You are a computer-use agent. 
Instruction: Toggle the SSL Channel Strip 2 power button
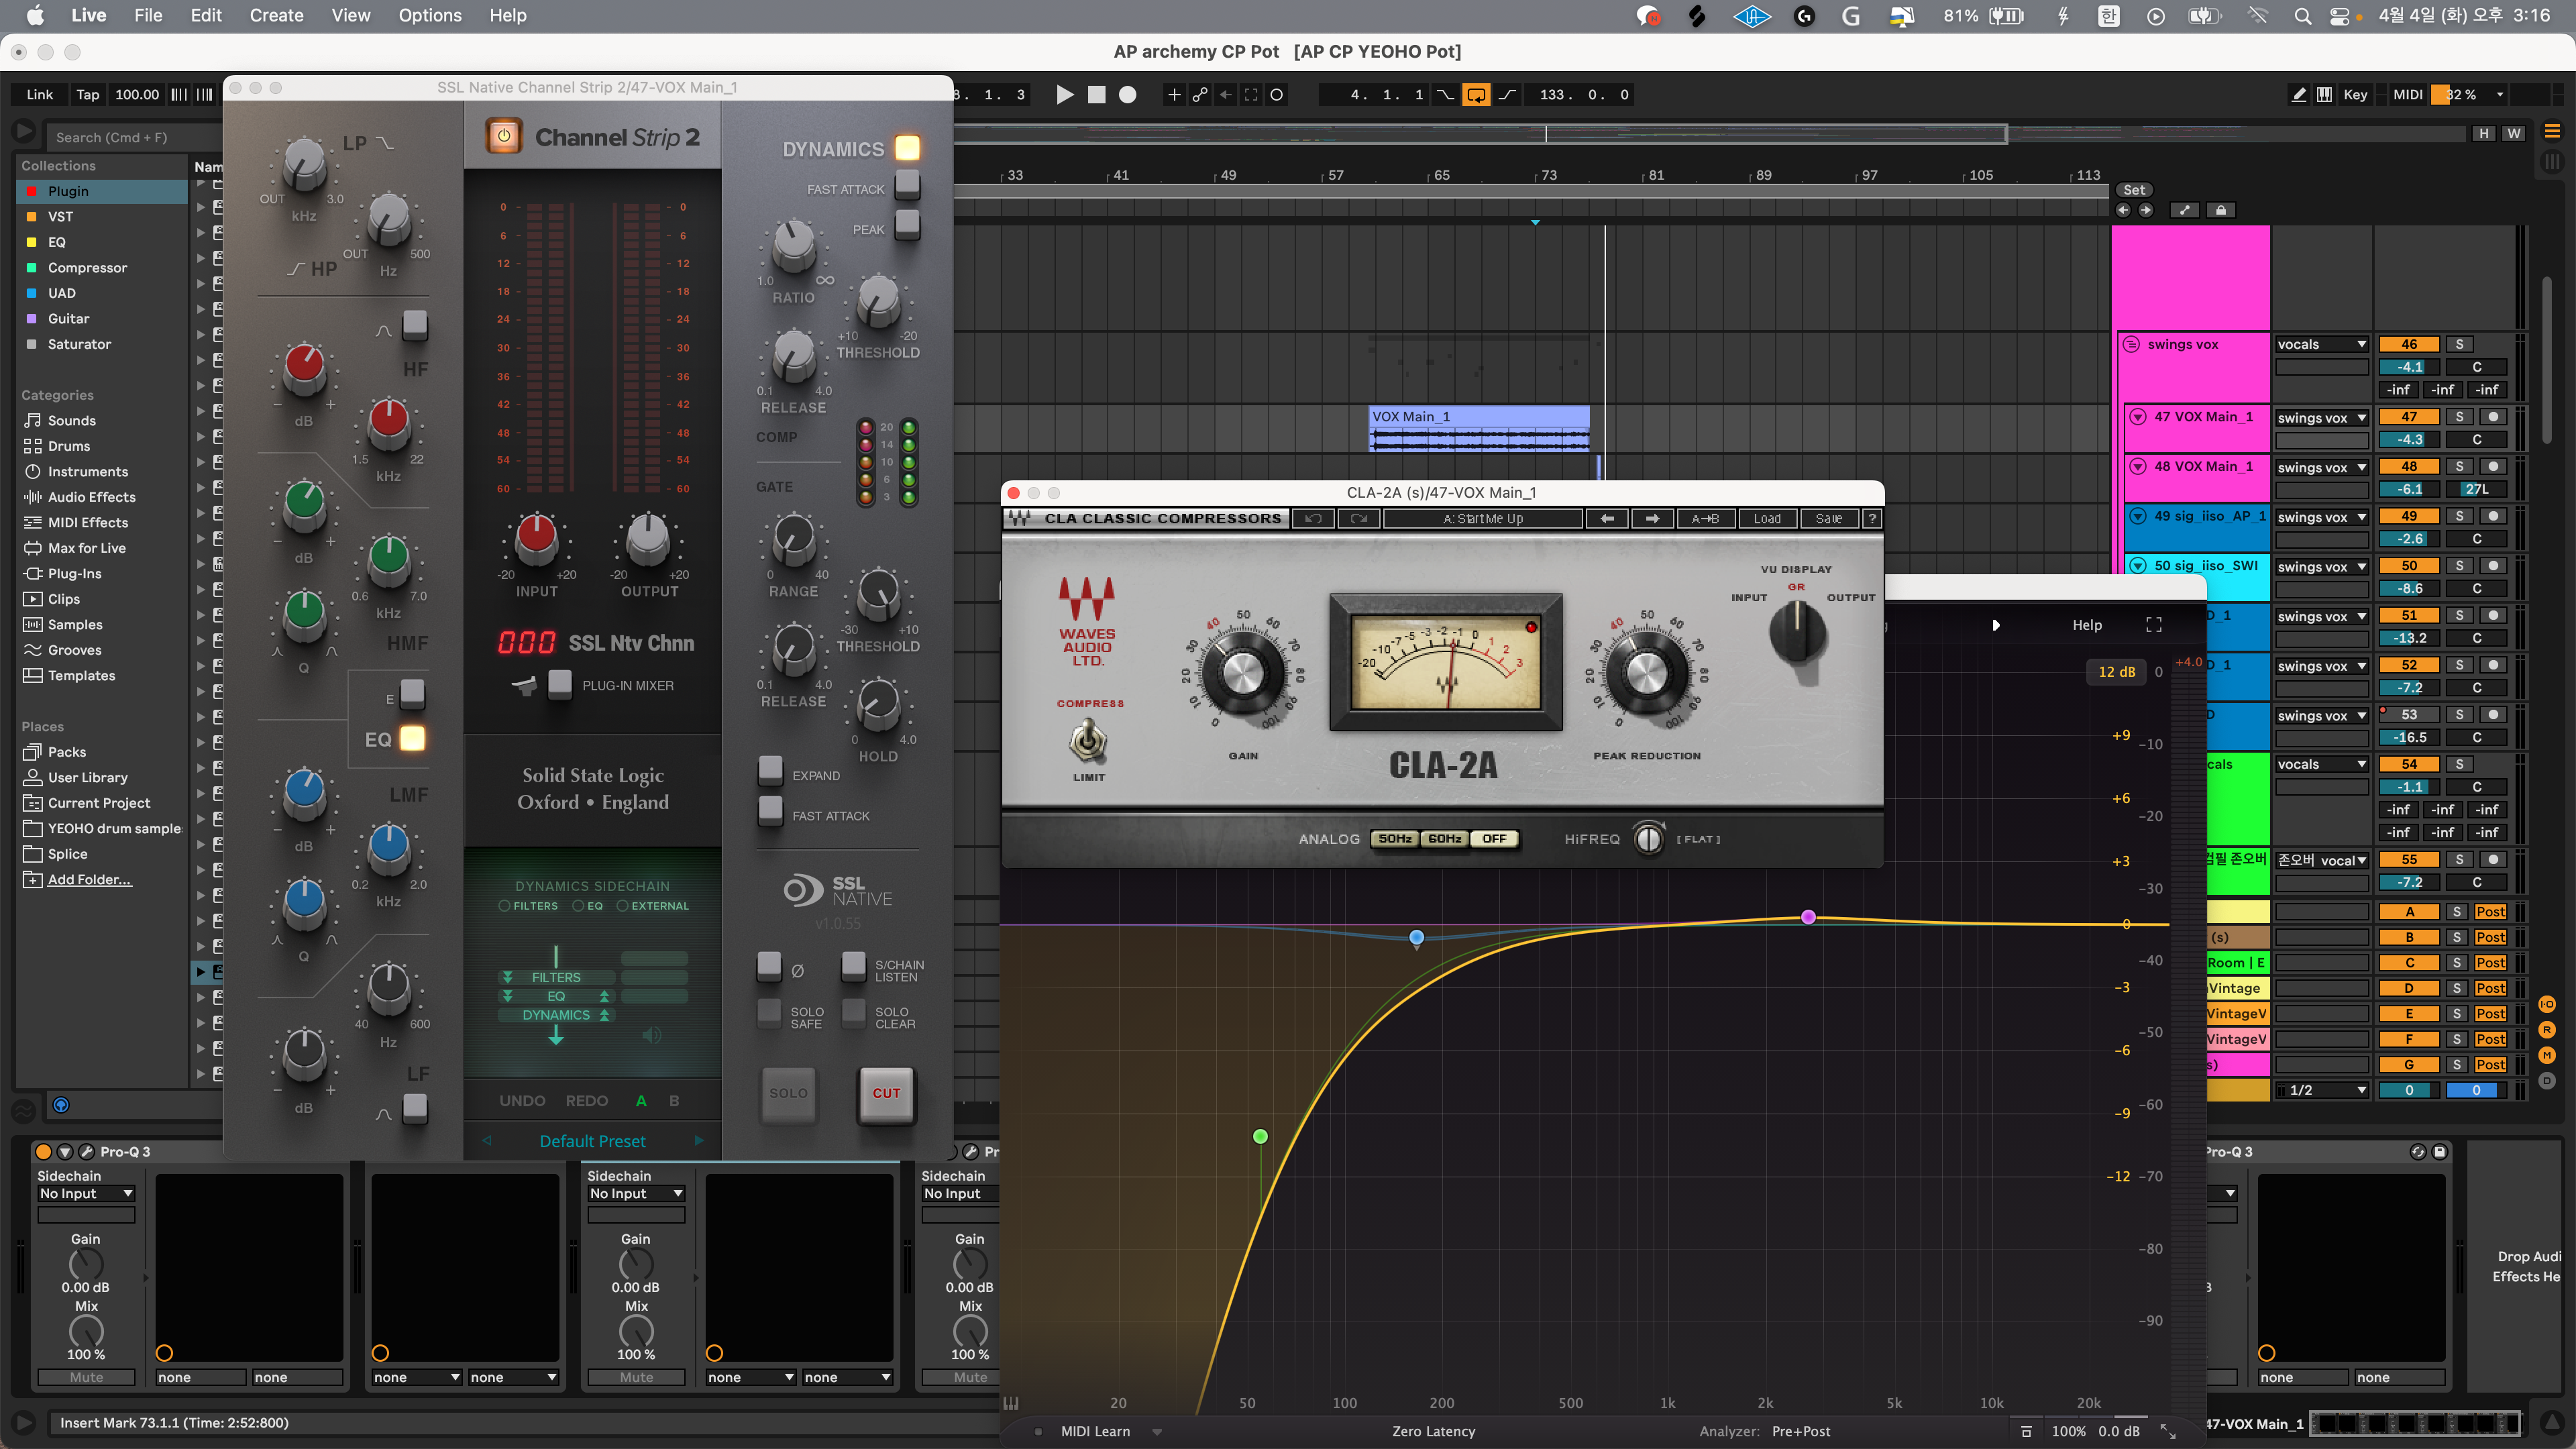(x=504, y=136)
